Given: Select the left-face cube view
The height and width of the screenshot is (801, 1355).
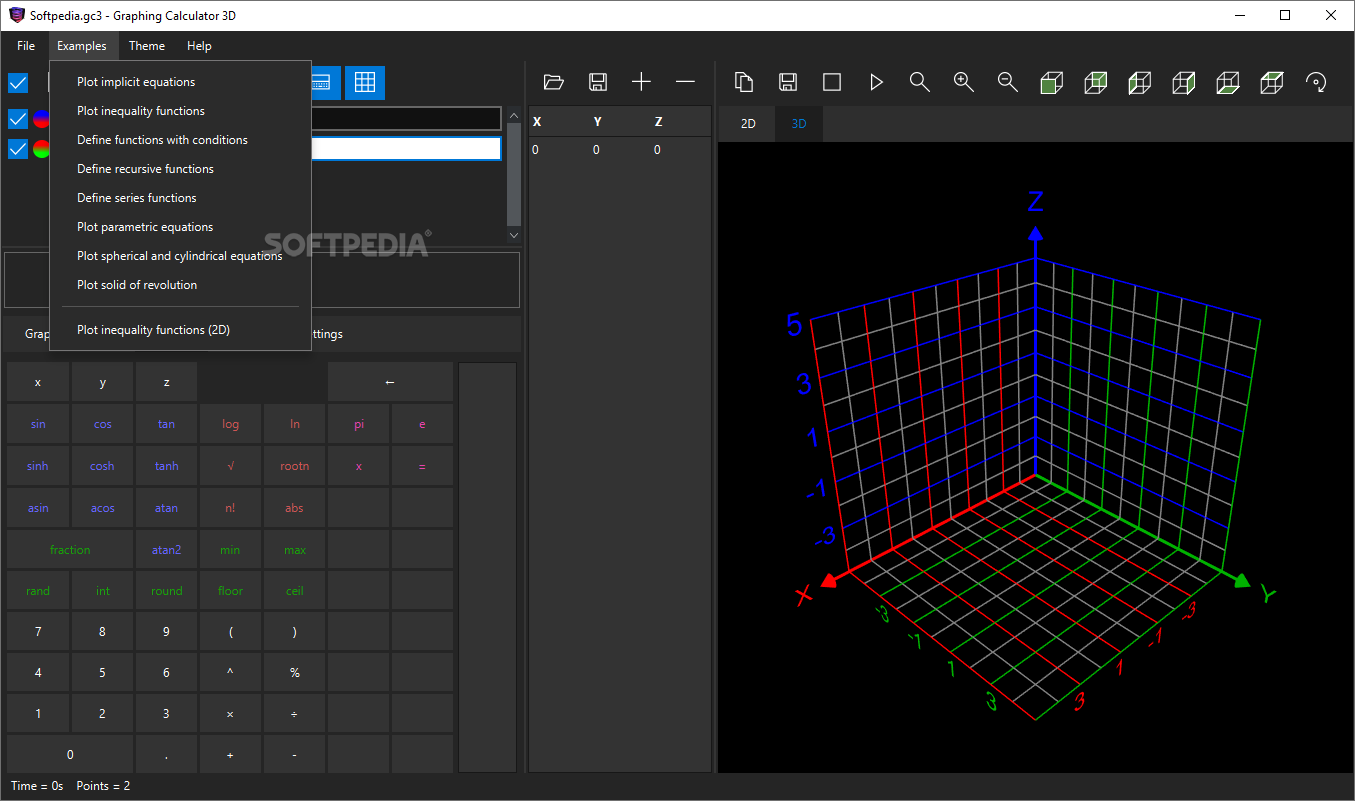Looking at the screenshot, I should tap(1140, 82).
